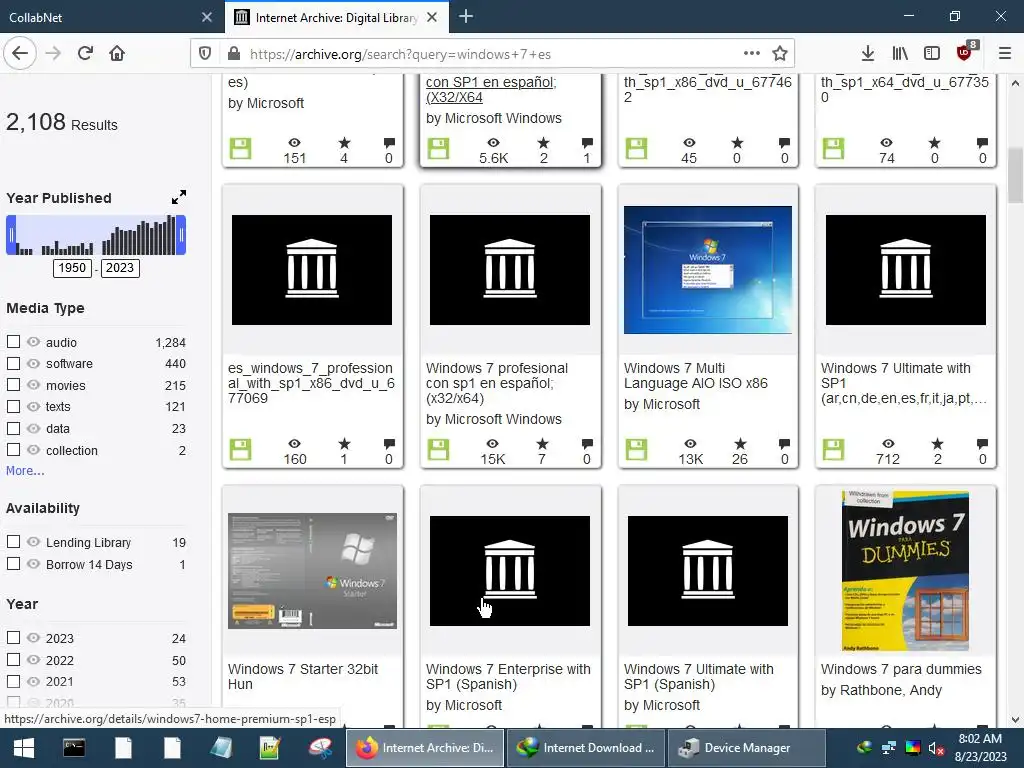1024x768 pixels.
Task: Check the 2021 year filter
Action: tap(13, 681)
